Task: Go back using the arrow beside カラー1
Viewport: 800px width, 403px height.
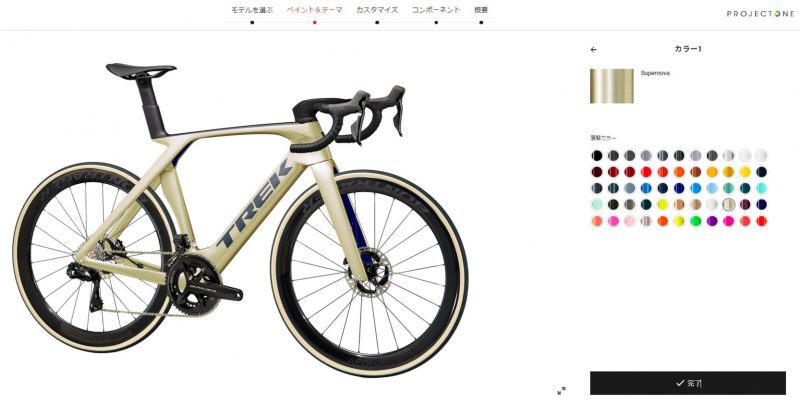Action: 593,49
